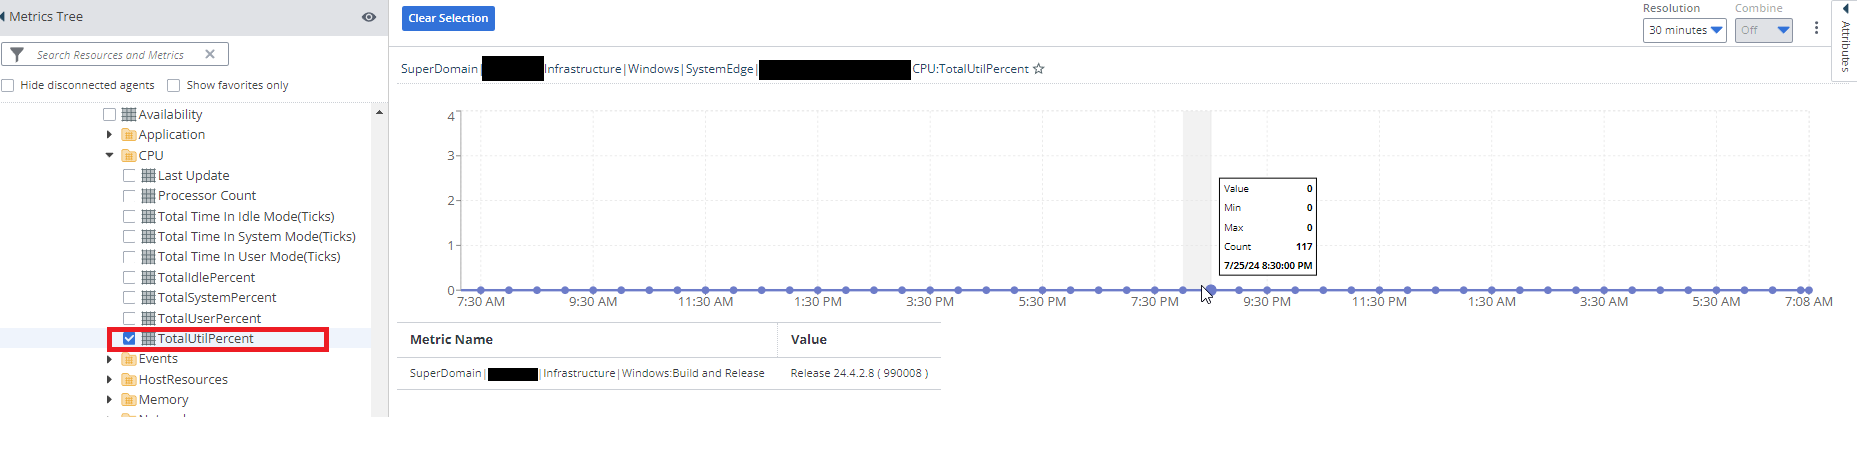This screenshot has width=1857, height=470.
Task: Enable Show favorites only checkbox
Action: coord(174,85)
